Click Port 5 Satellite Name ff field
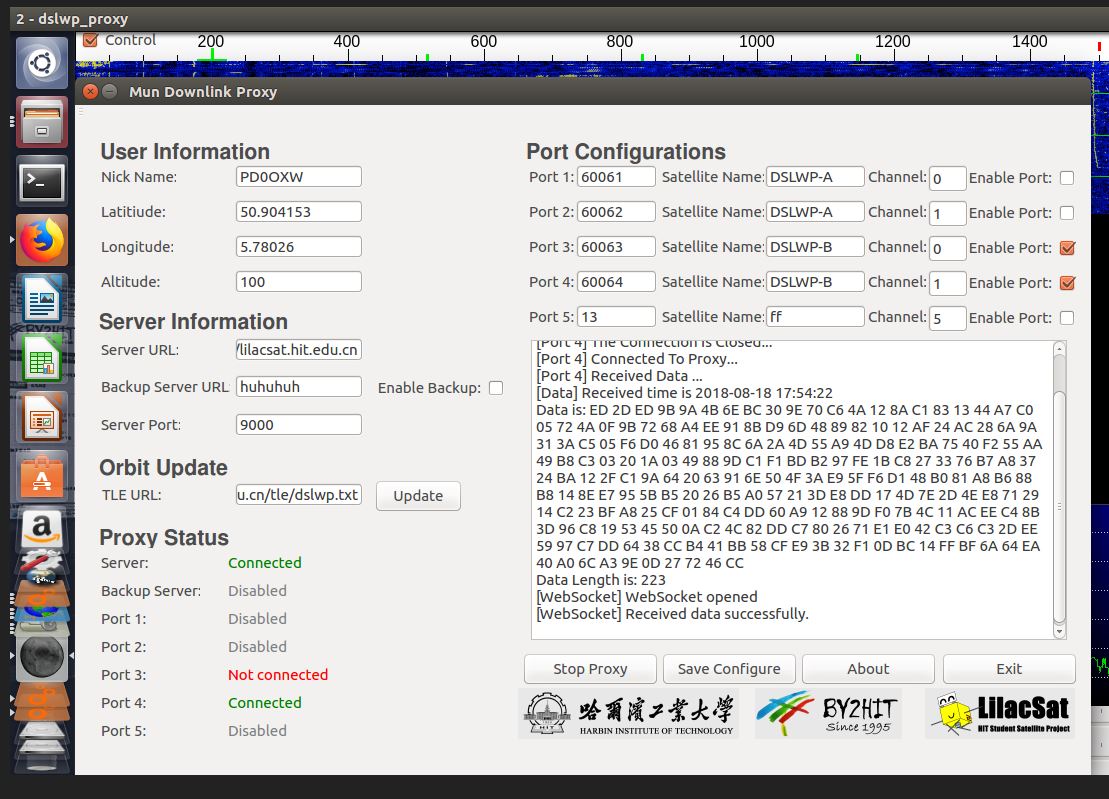Screen dimensions: 1109x799 815,317
